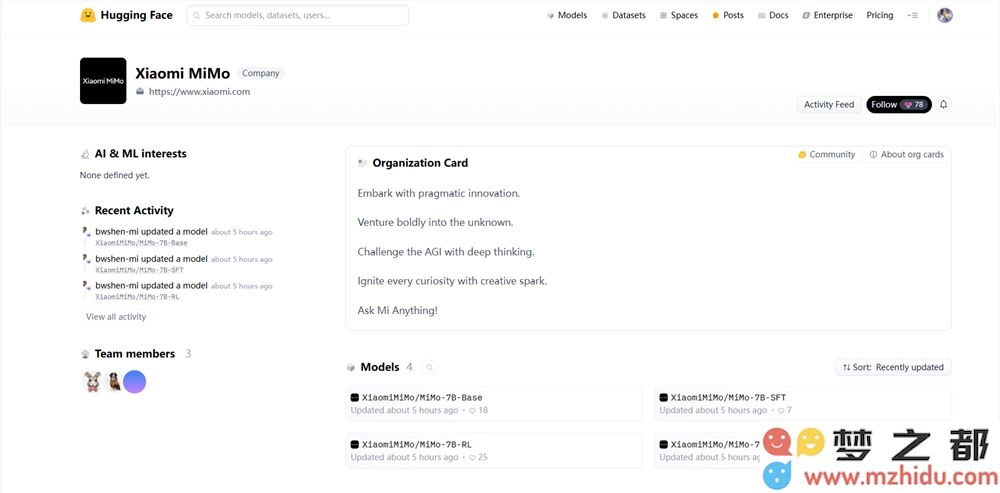
Task: Click the Models heading in models section
Action: [380, 367]
